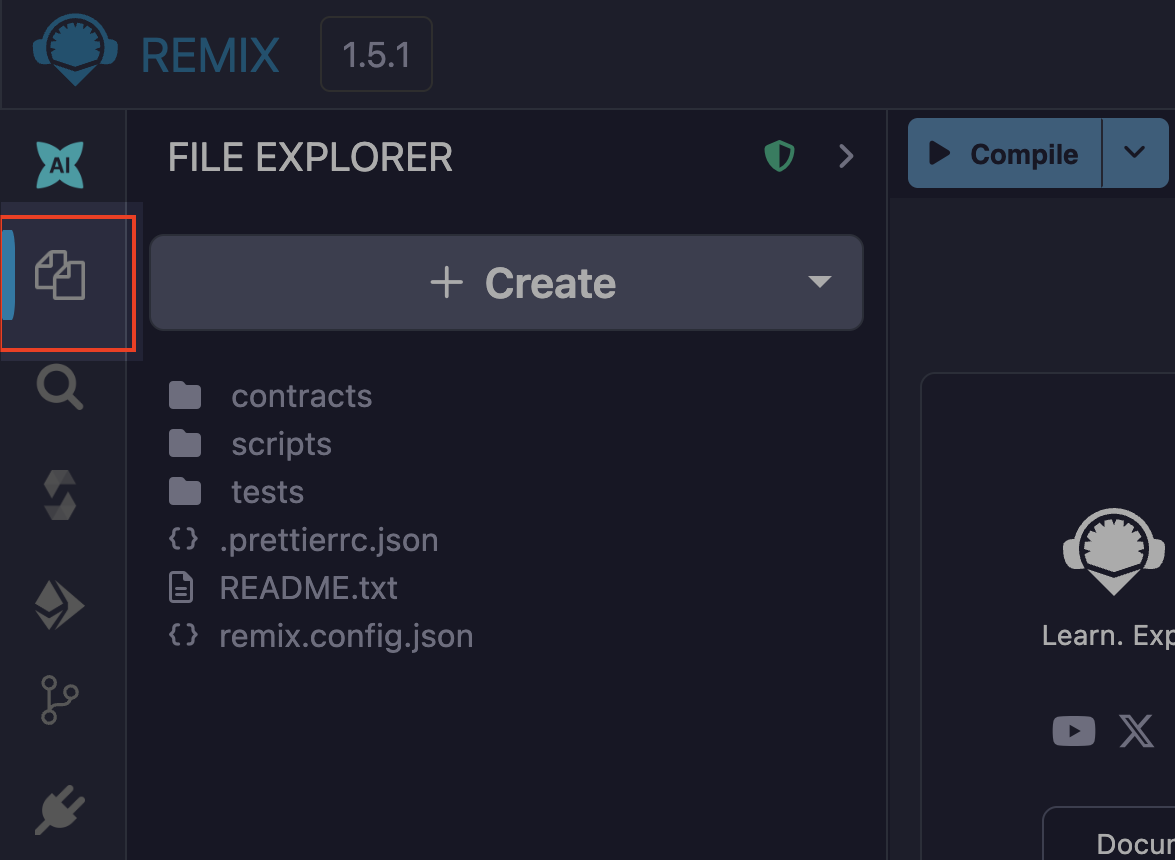The width and height of the screenshot is (1175, 860).
Task: Expand the File Explorer chevron arrow
Action: 847,157
